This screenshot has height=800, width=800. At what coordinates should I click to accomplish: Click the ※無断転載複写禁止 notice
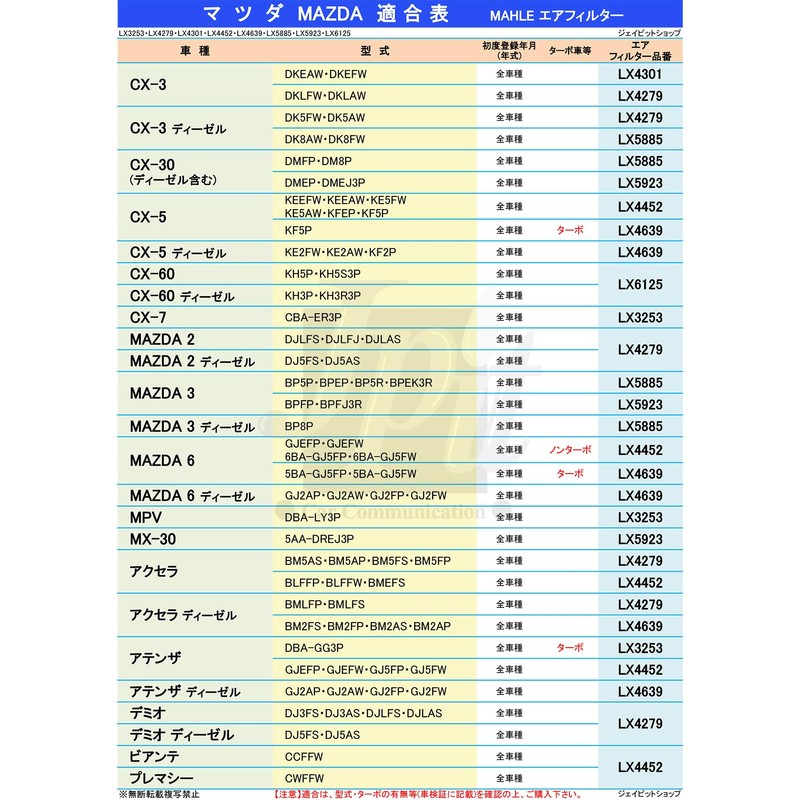(159, 794)
